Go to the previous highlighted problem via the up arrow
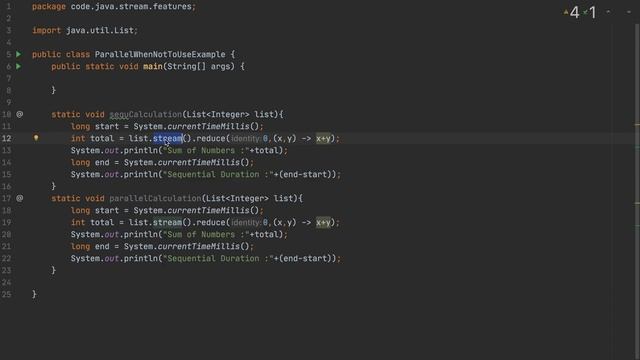This screenshot has width=640, height=360. click(608, 12)
